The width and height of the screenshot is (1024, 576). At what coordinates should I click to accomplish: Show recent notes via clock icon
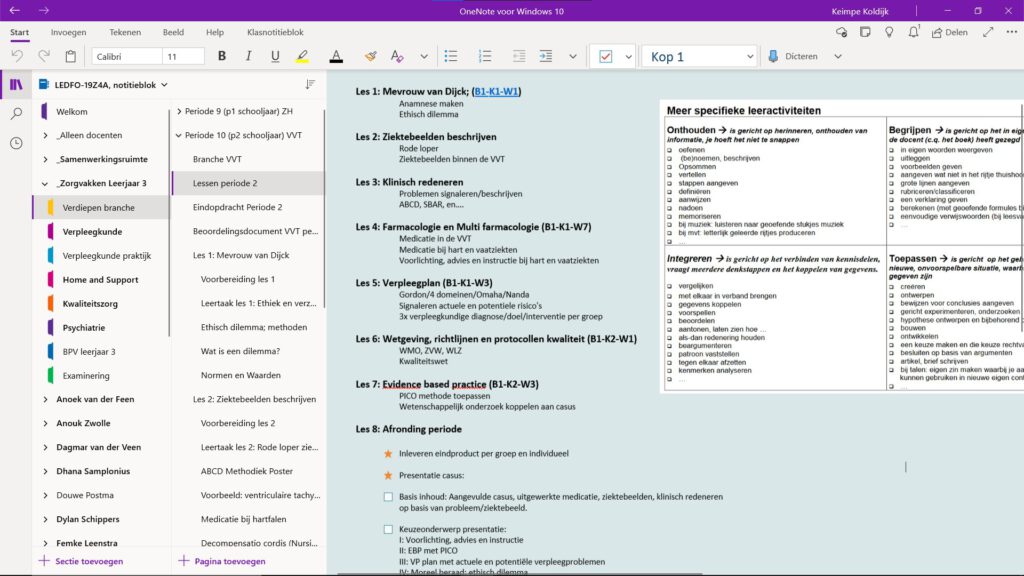[16, 143]
